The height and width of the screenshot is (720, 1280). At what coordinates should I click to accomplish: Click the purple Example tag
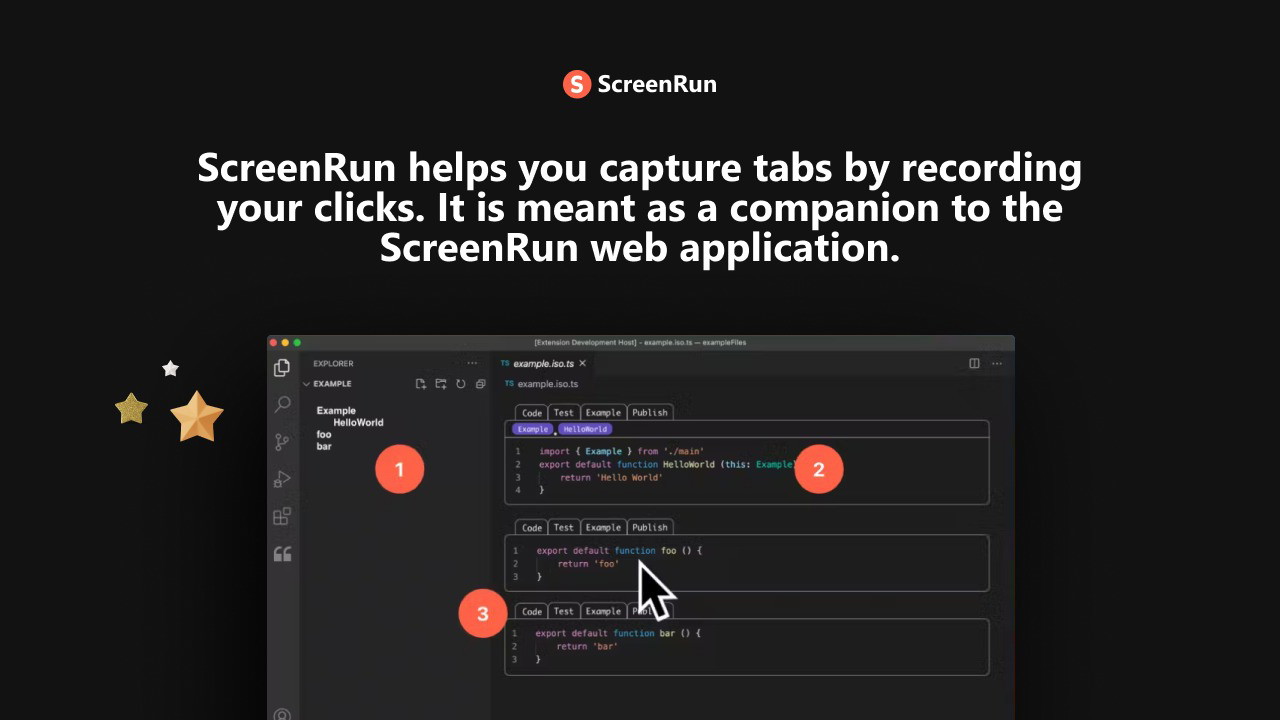(532, 429)
